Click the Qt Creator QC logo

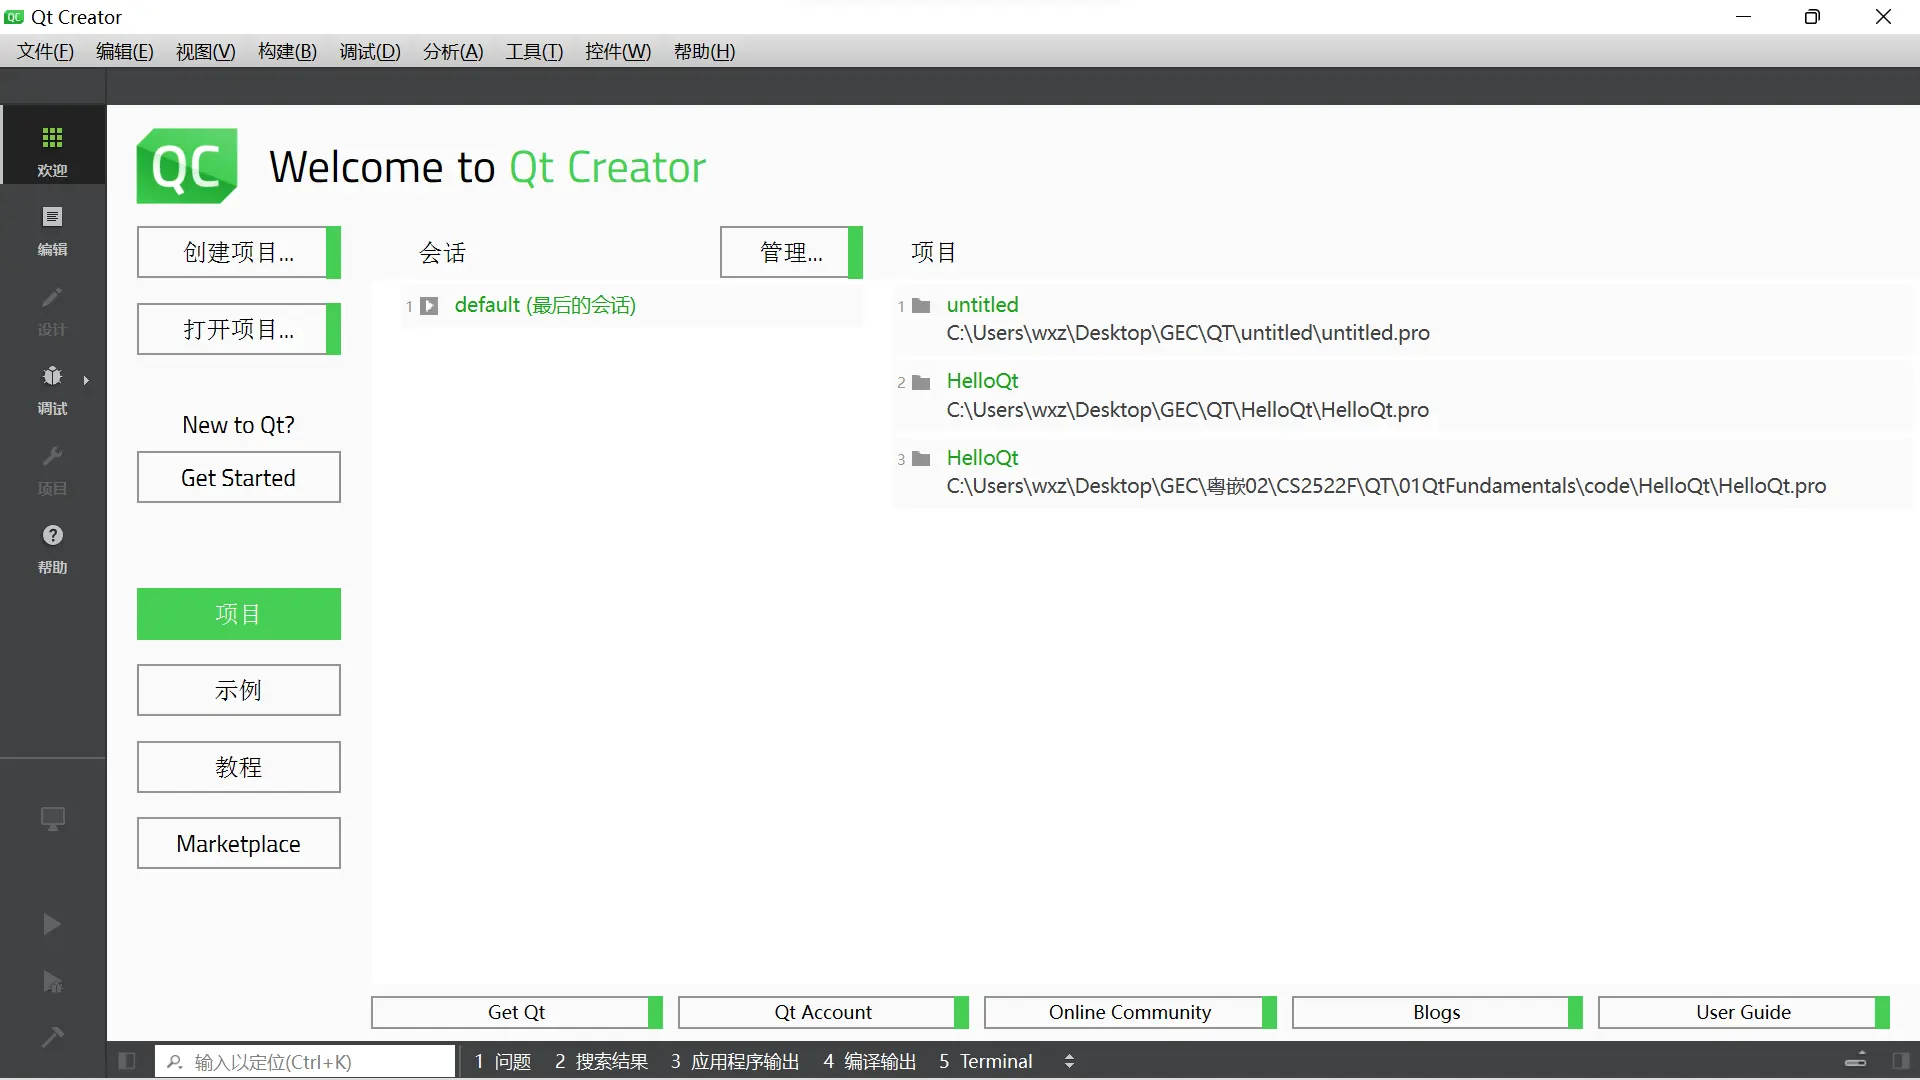pos(187,166)
